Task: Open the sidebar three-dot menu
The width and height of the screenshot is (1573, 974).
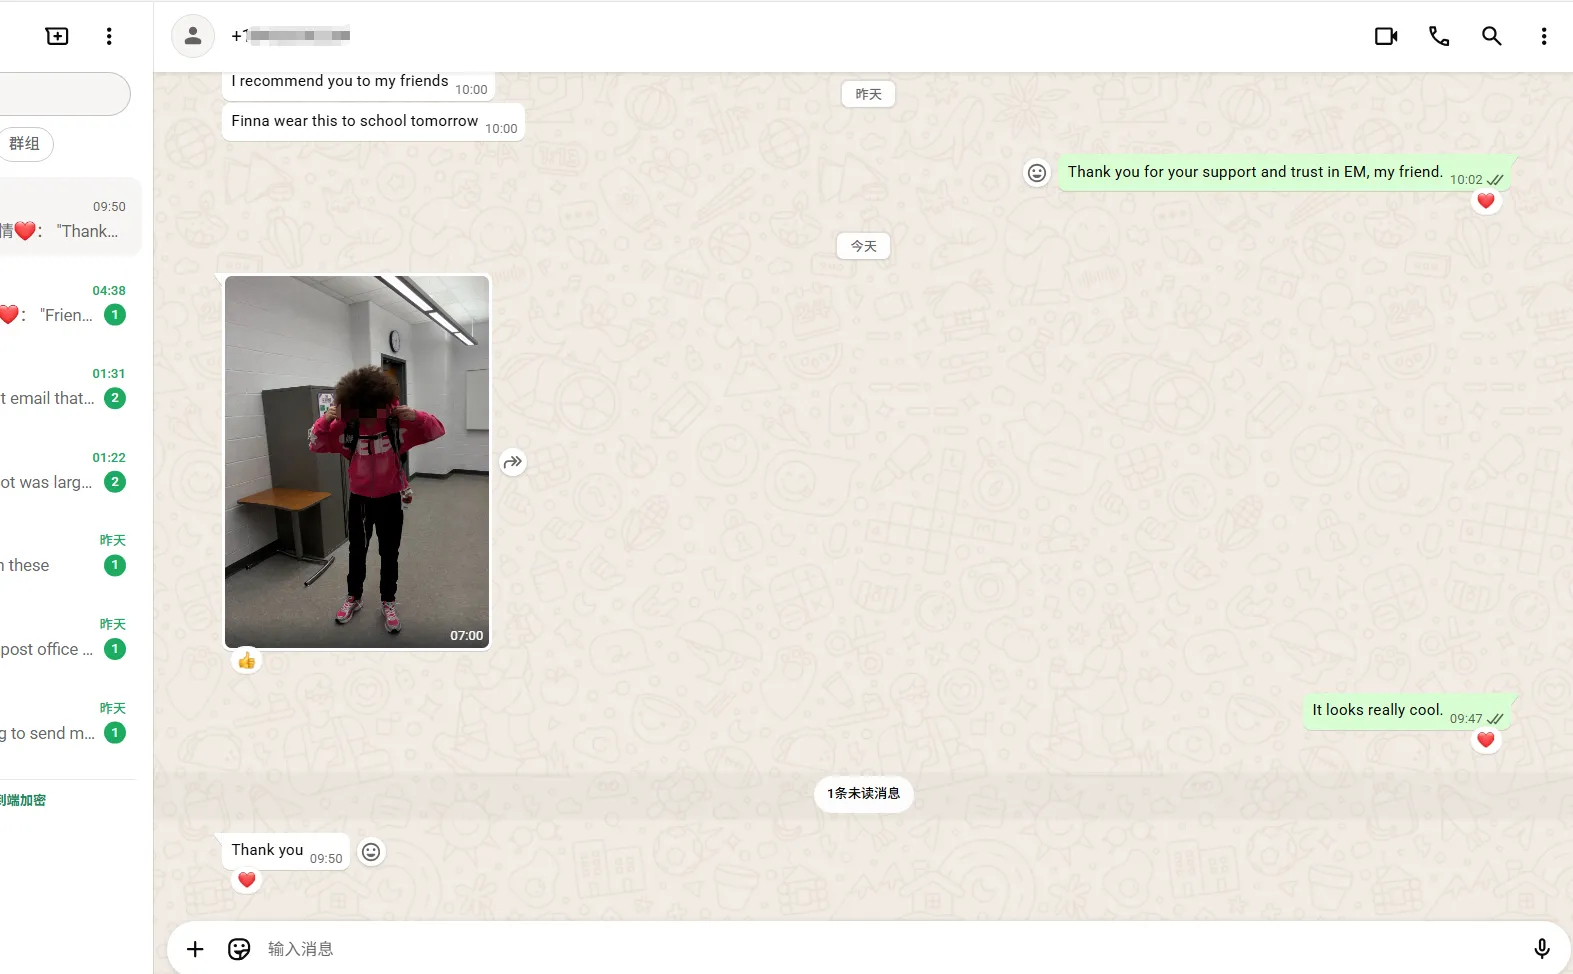Action: [109, 36]
